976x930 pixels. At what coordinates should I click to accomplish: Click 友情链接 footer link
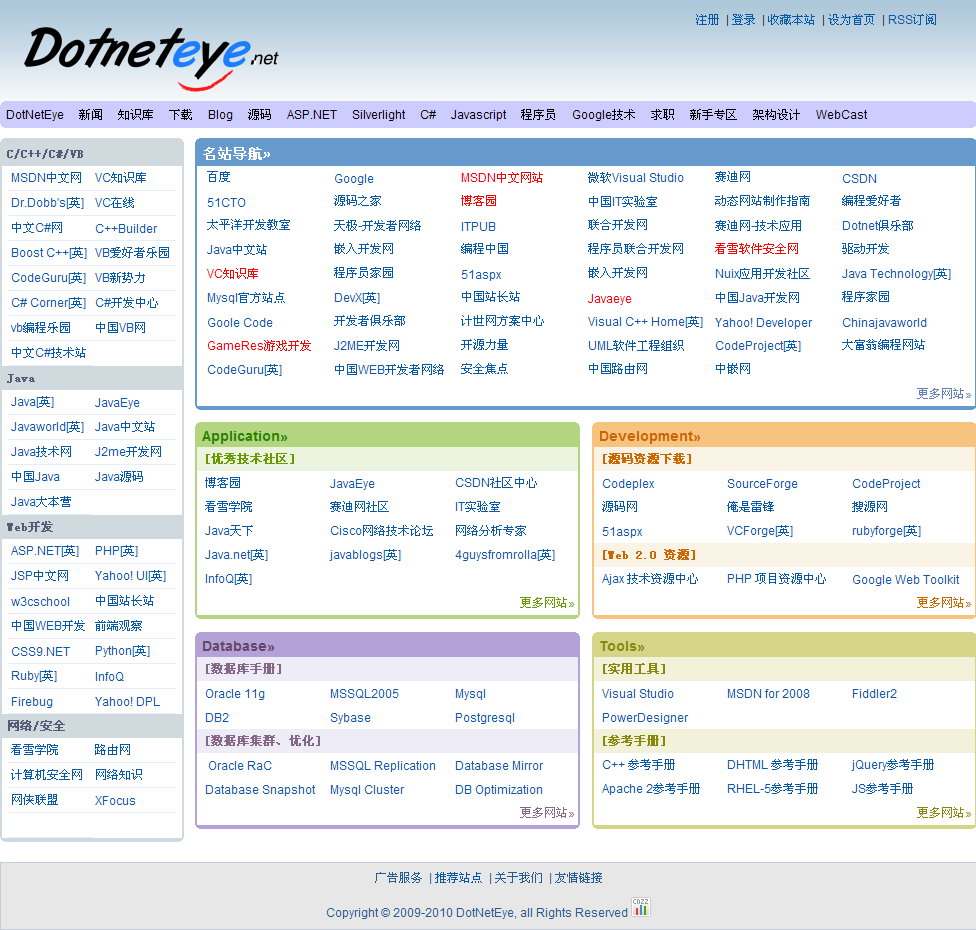click(x=578, y=878)
